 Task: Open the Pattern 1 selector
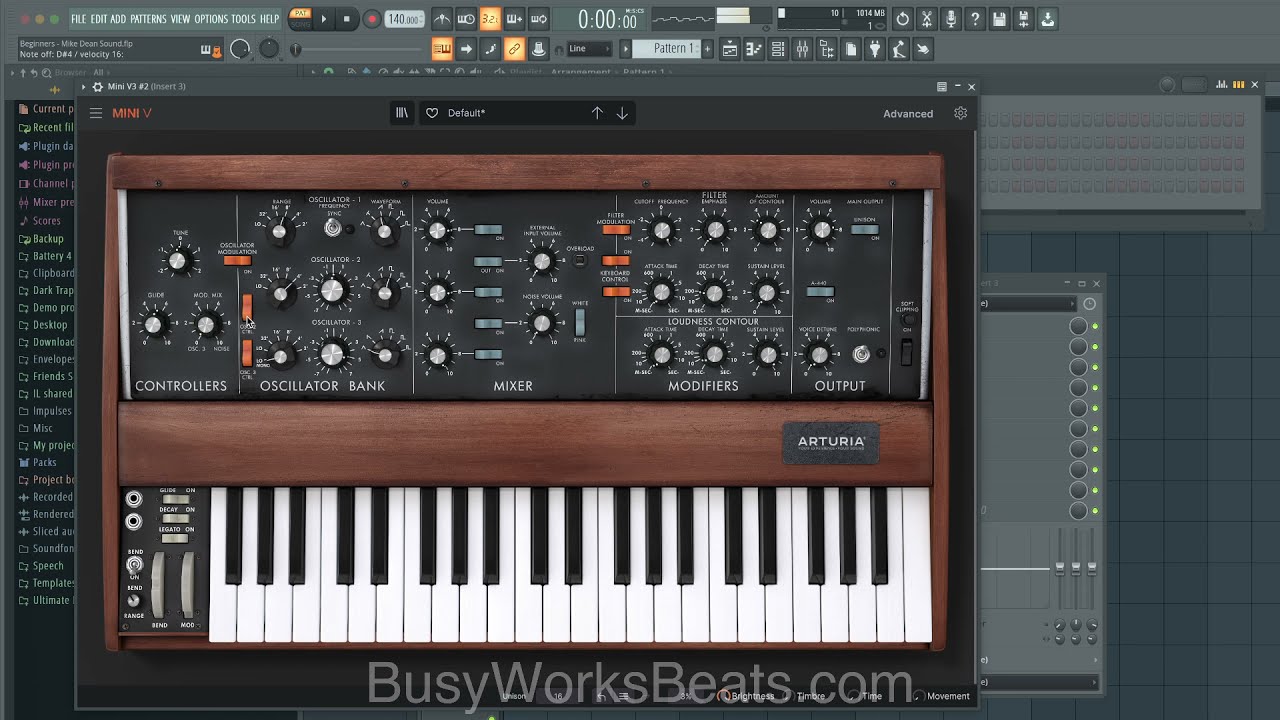tap(667, 49)
